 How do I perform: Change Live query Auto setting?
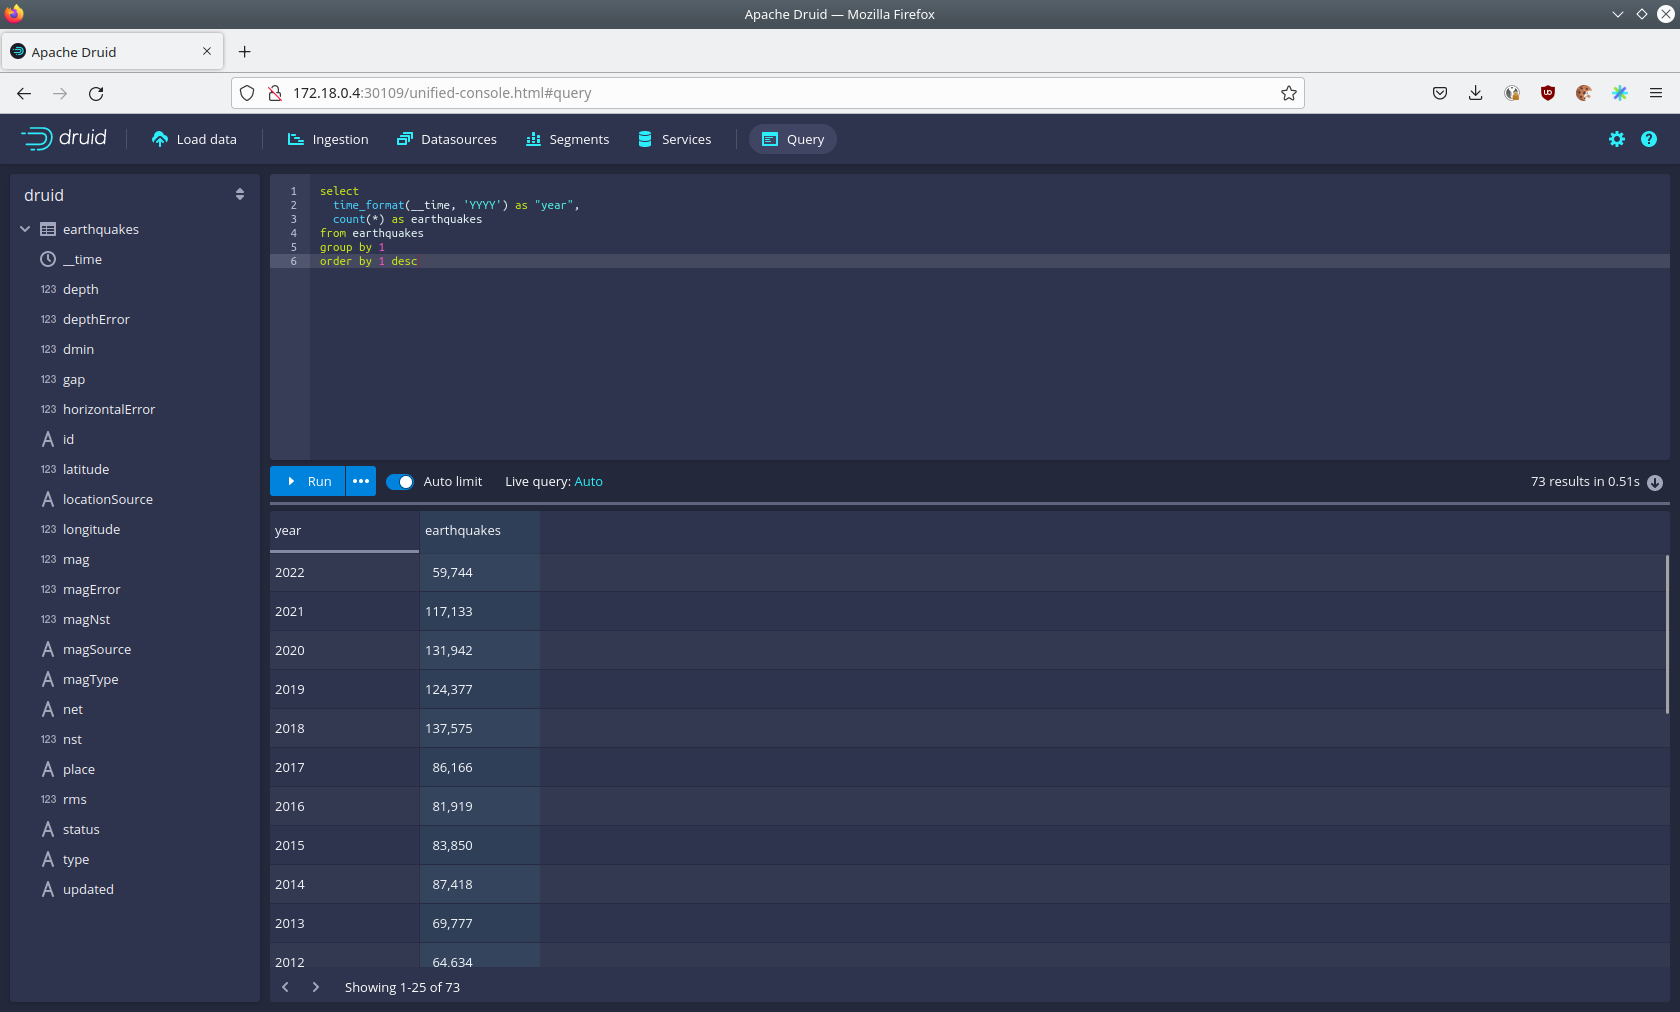[x=588, y=481]
